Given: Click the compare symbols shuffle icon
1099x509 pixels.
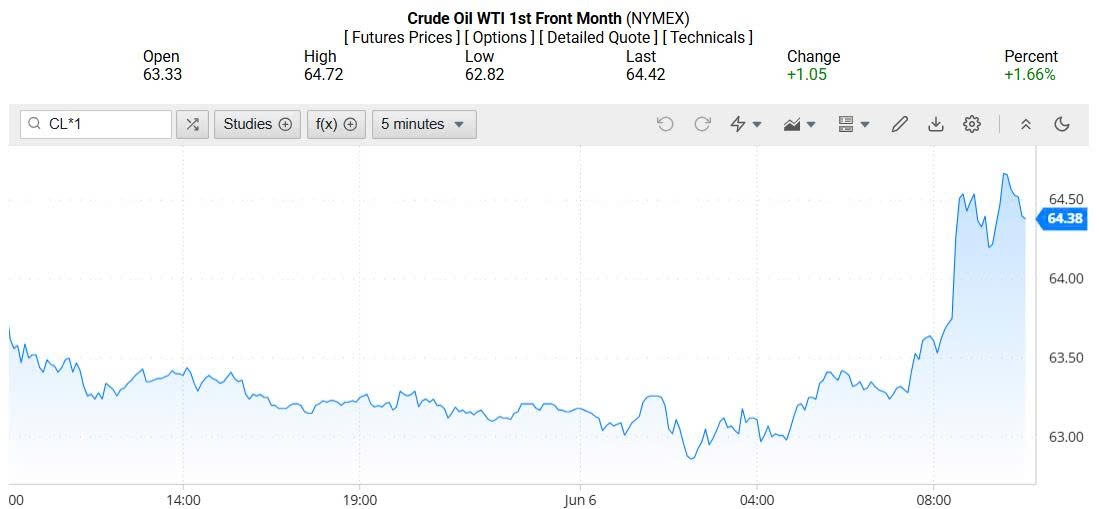Looking at the screenshot, I should tap(192, 124).
